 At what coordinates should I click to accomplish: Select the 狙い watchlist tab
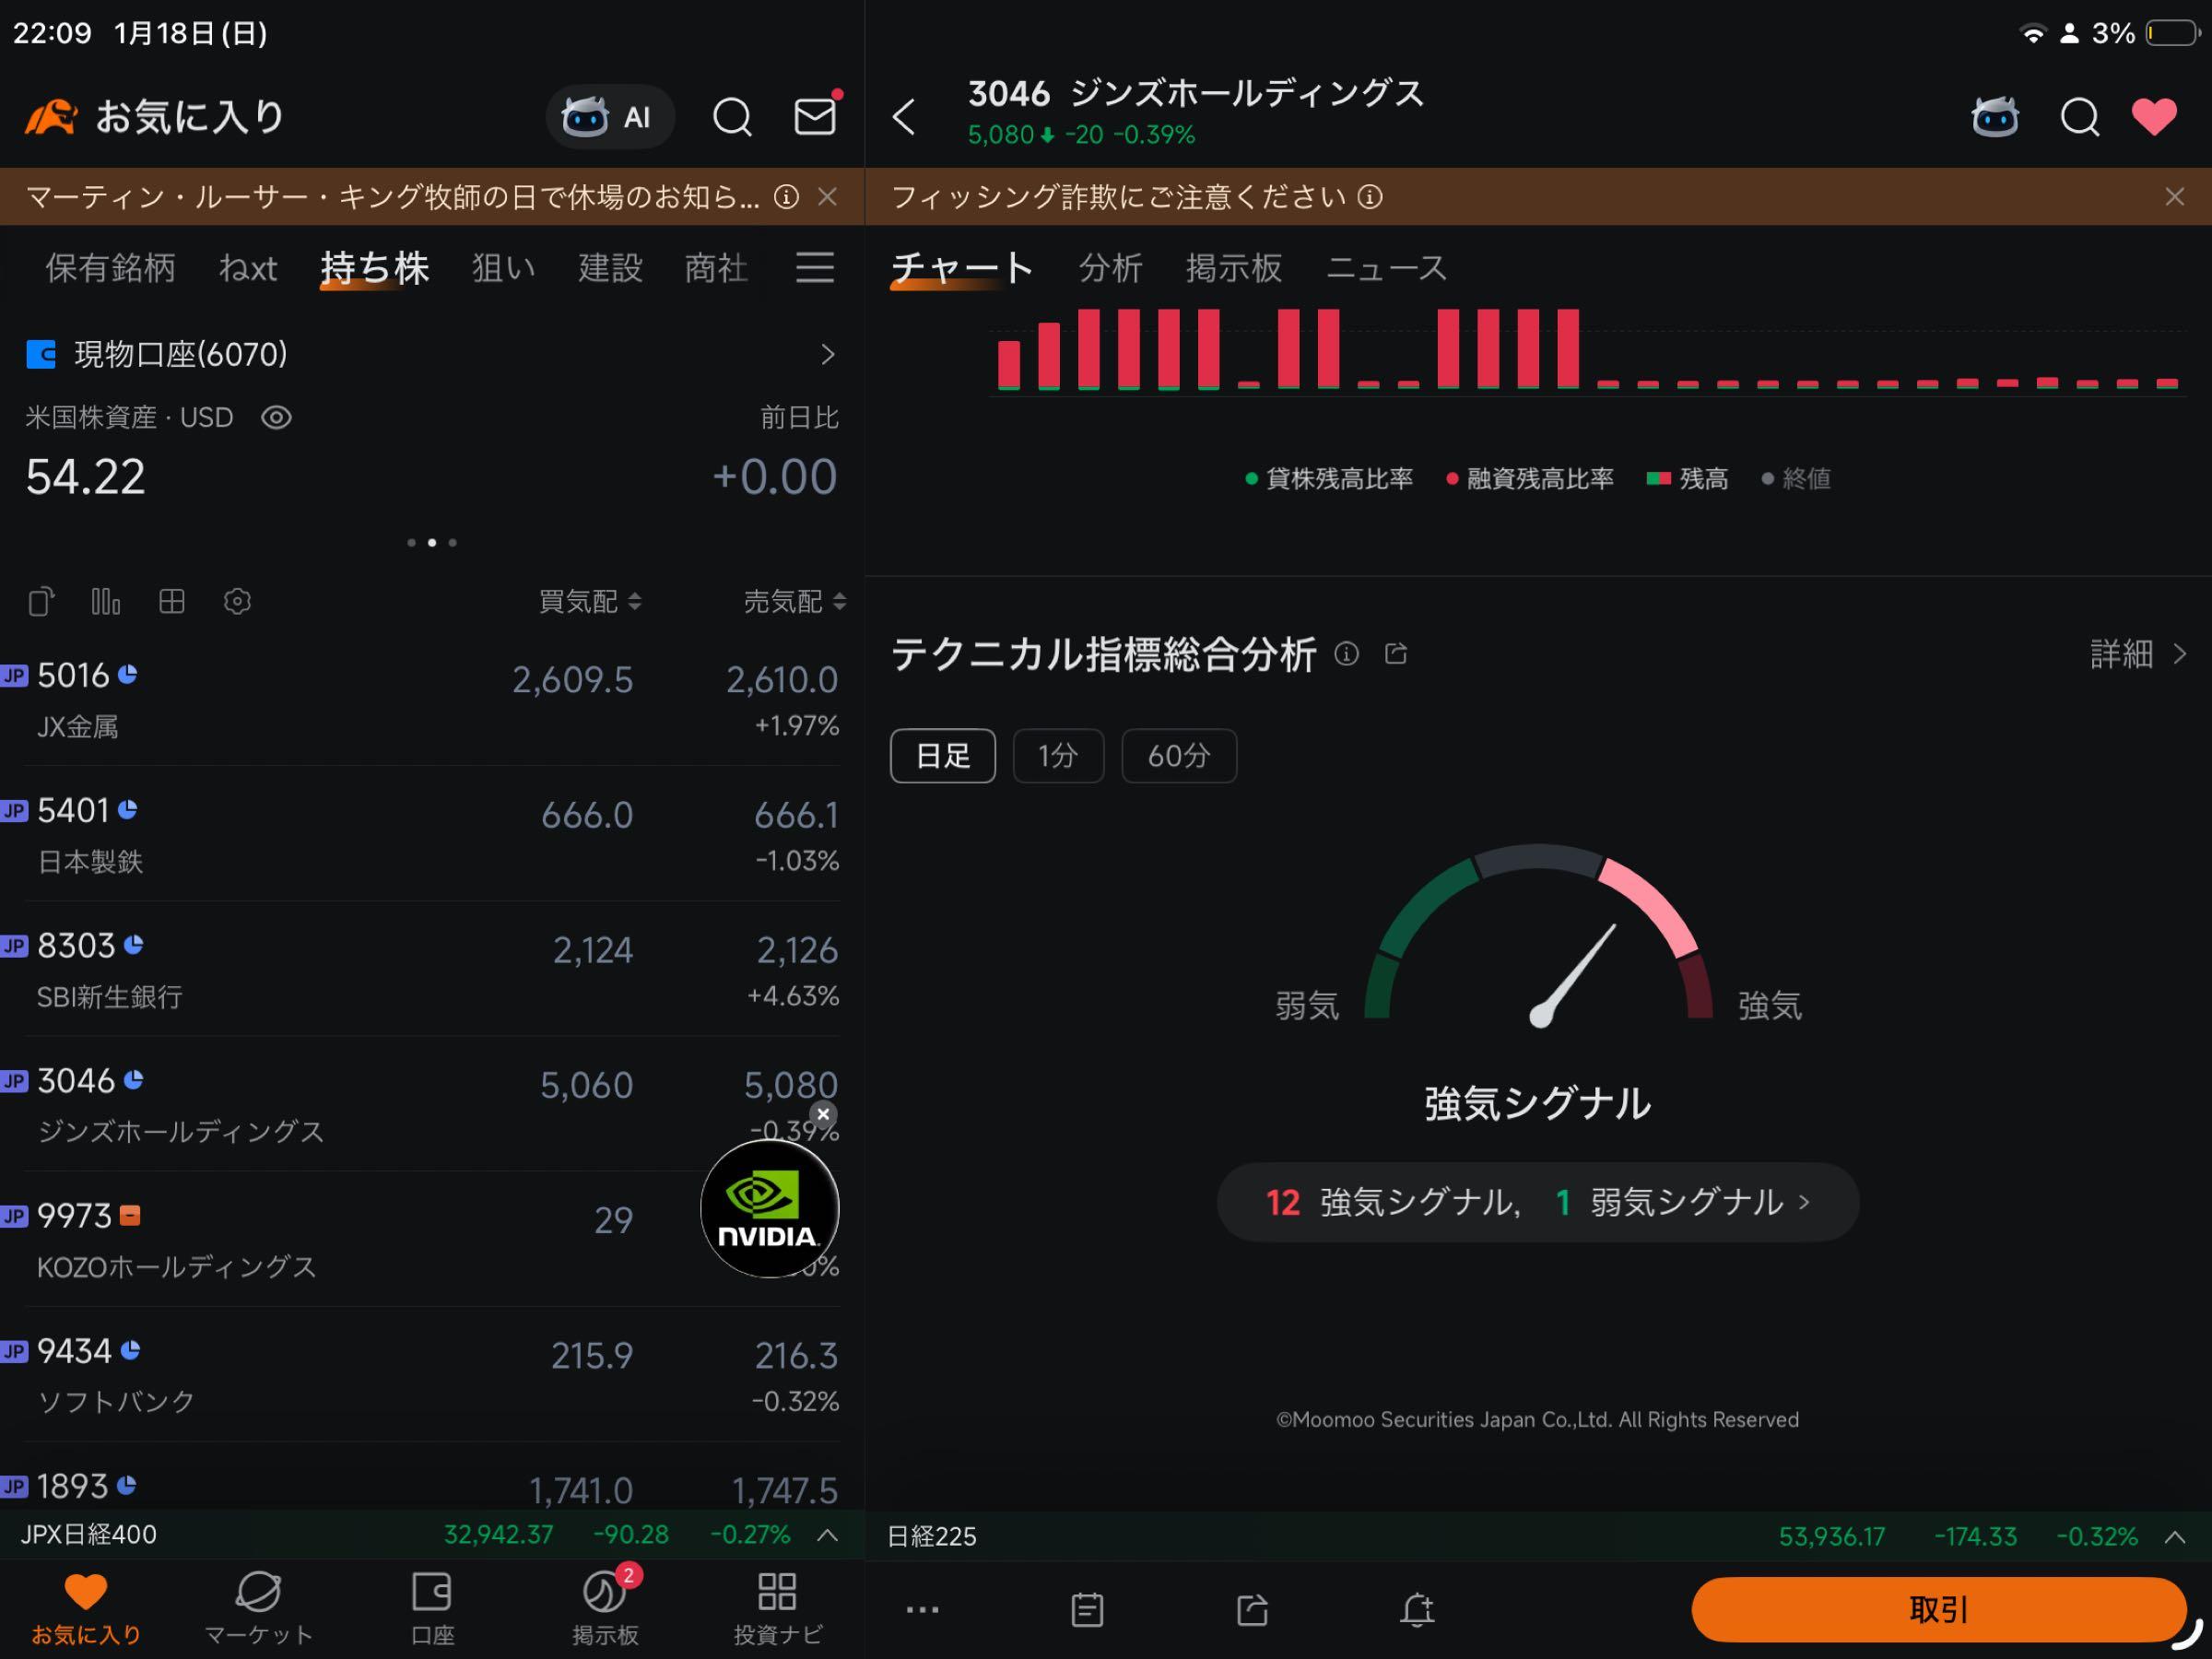pyautogui.click(x=503, y=268)
